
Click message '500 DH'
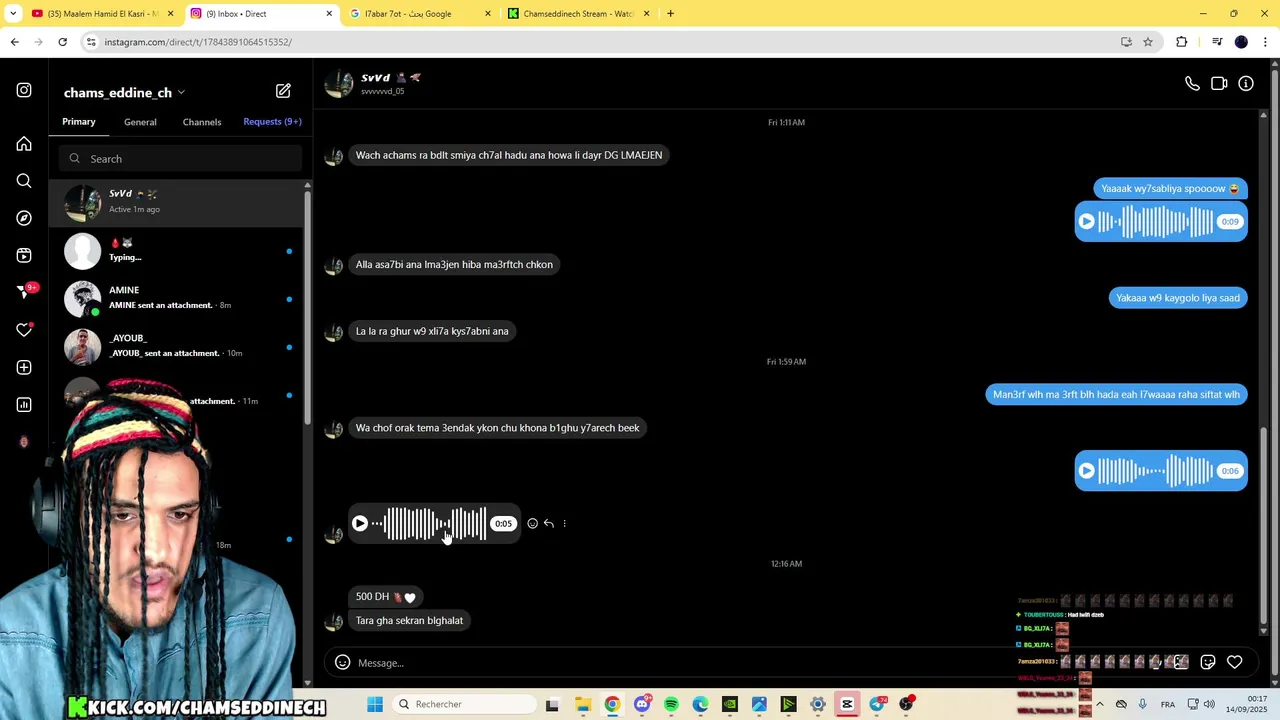(x=385, y=597)
